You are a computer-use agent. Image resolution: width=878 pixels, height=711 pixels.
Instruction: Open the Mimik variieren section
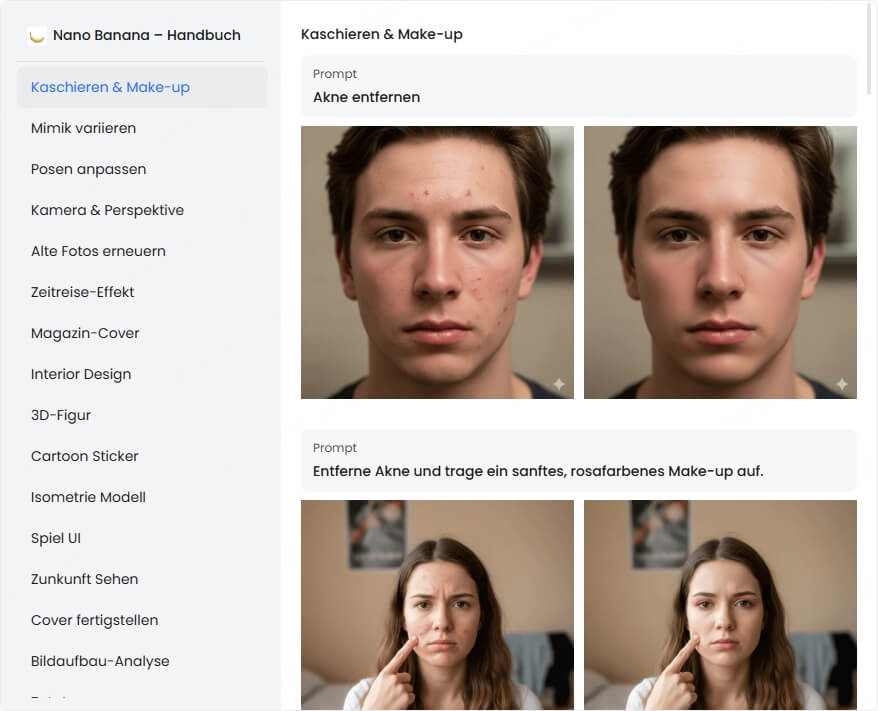click(x=83, y=128)
